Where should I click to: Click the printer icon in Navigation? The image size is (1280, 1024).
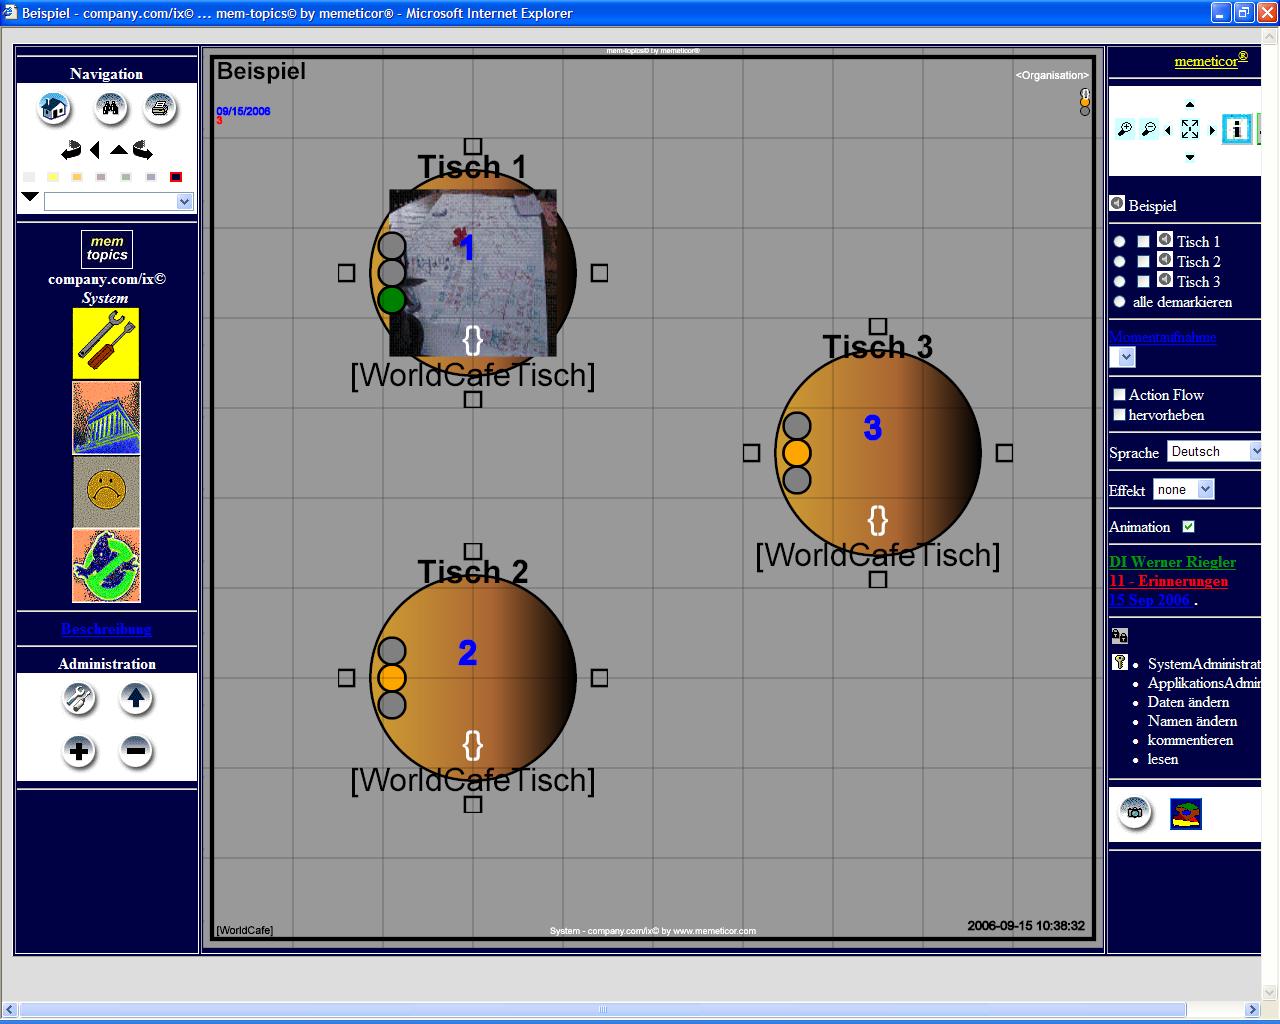click(160, 108)
